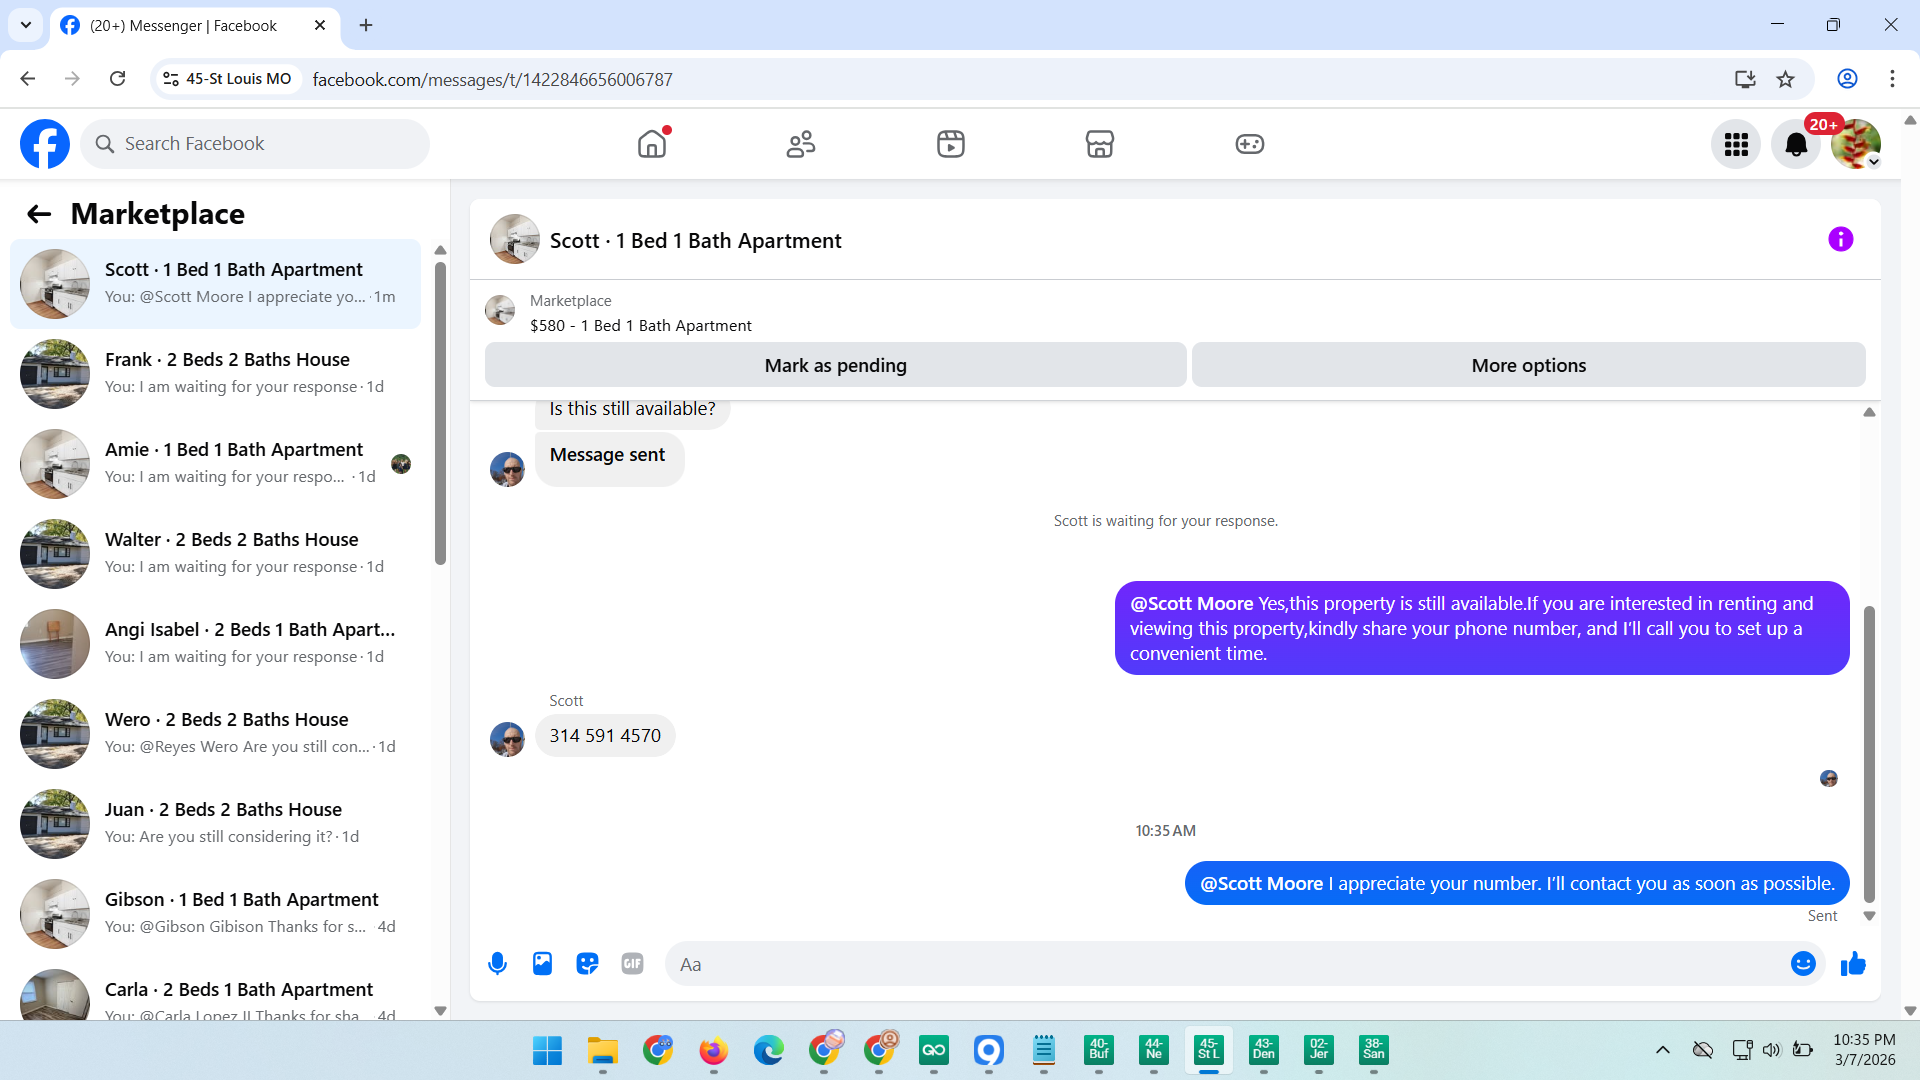Reload the page

coord(118,79)
